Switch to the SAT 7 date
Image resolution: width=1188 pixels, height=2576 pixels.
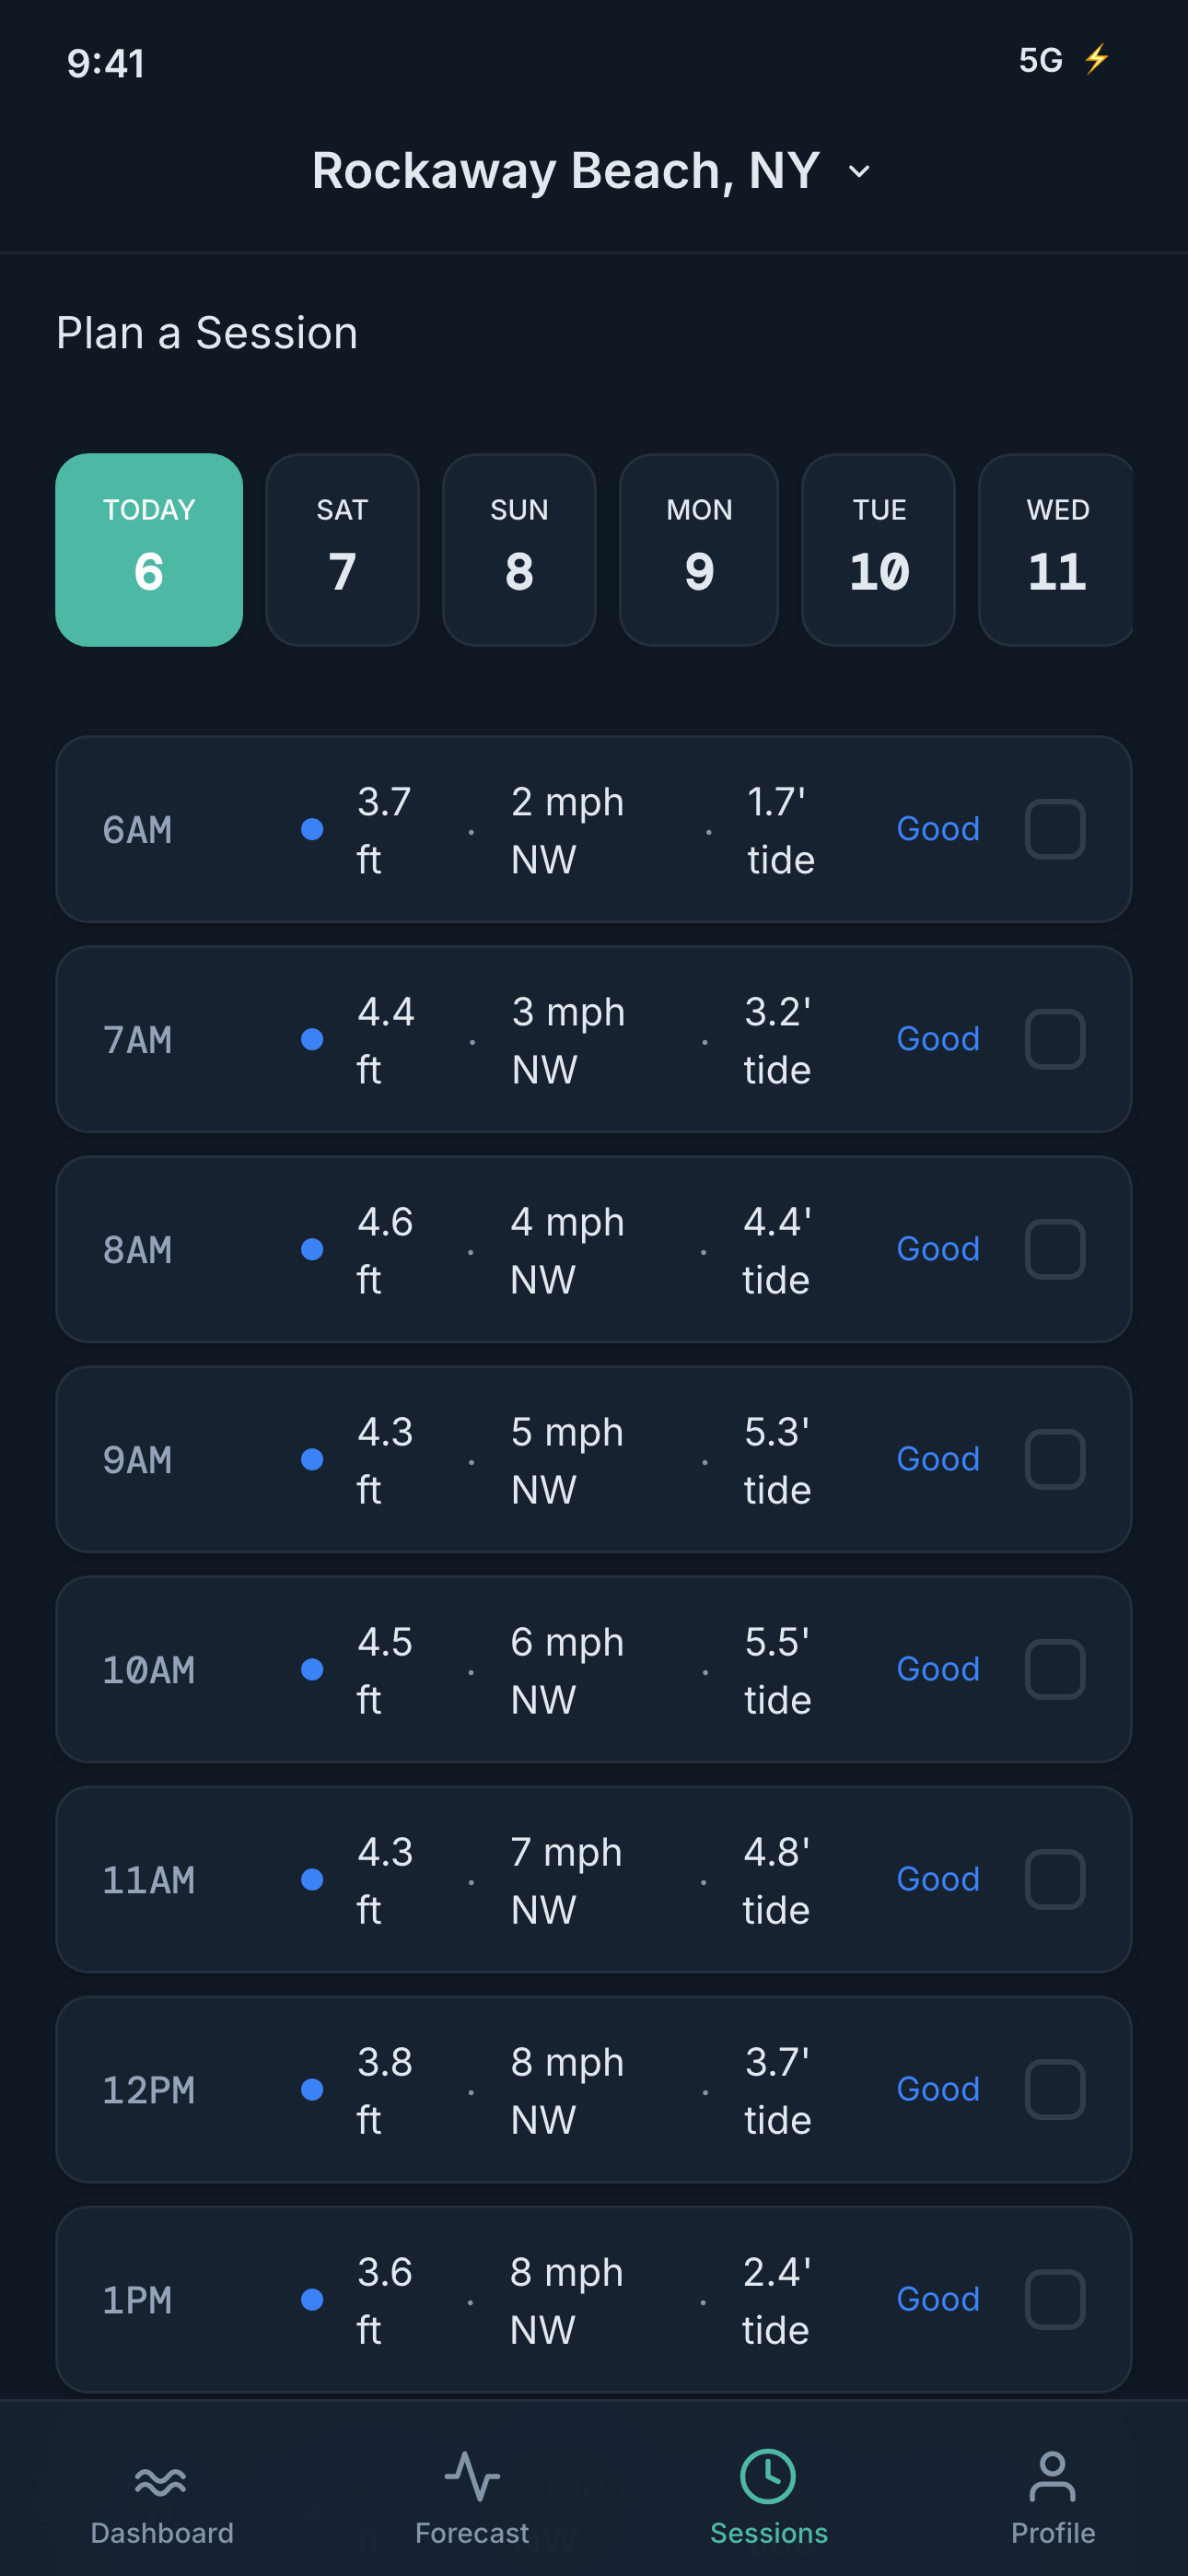coord(342,549)
